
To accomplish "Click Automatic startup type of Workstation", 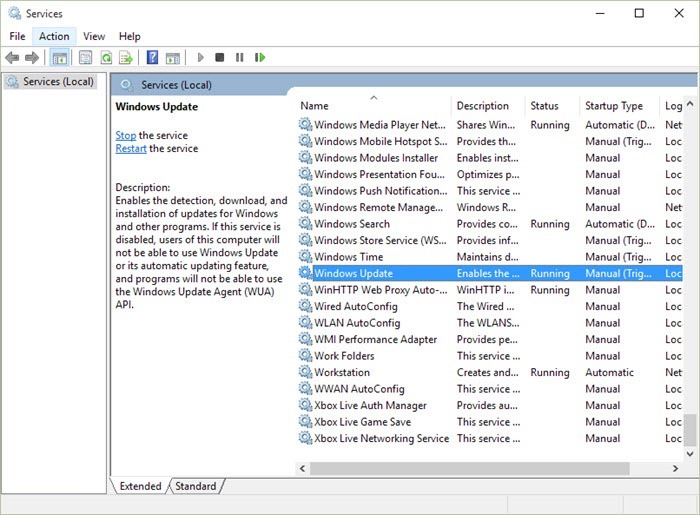I will tap(609, 372).
